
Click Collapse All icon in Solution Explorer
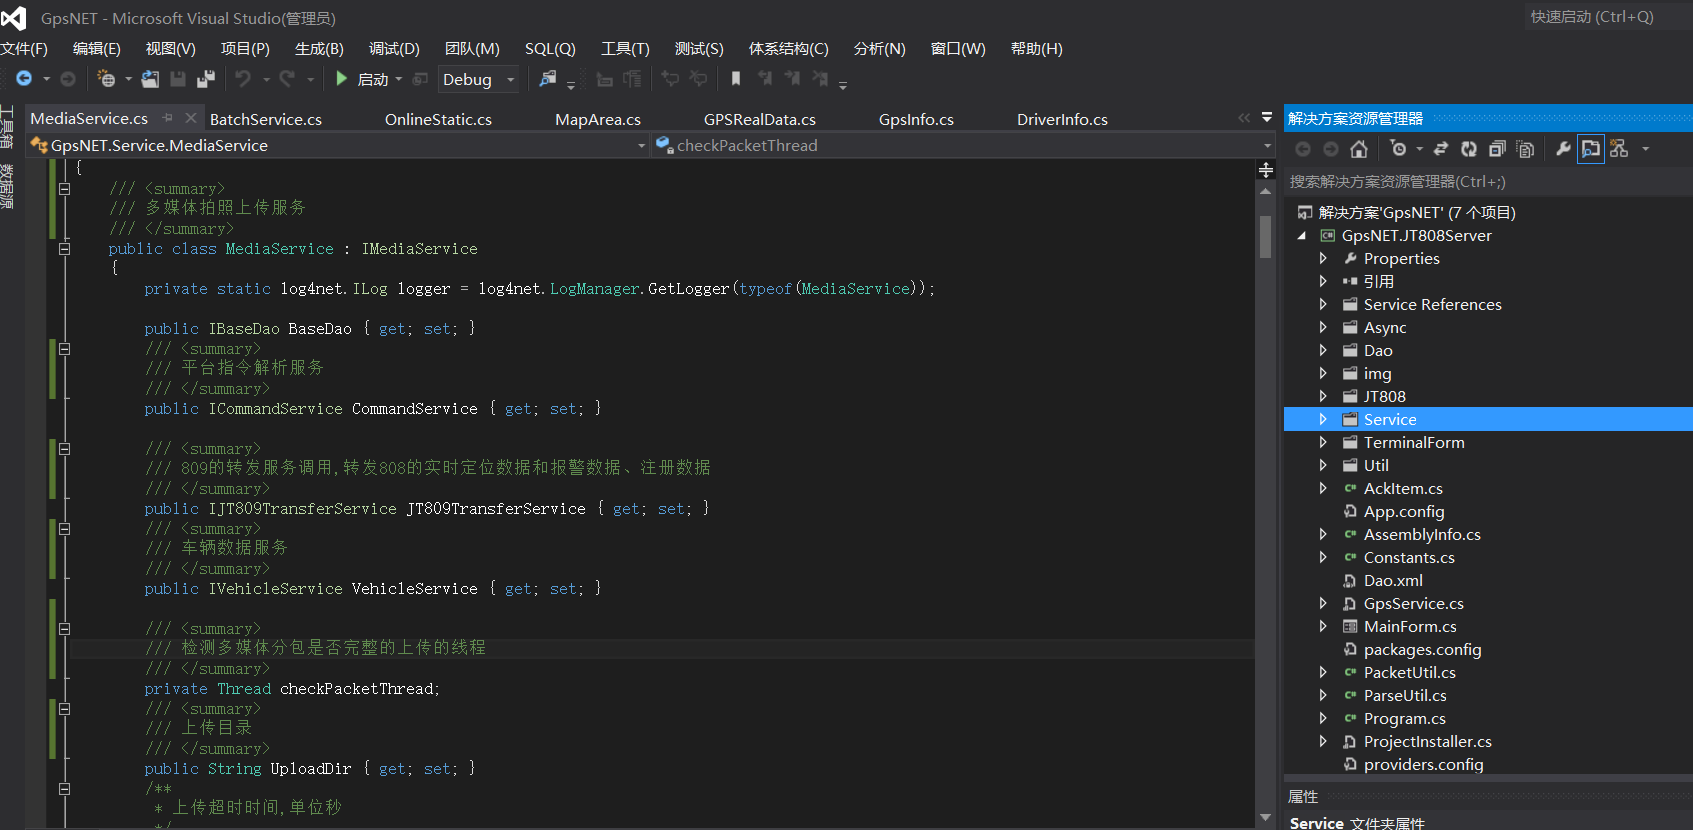point(1497,149)
